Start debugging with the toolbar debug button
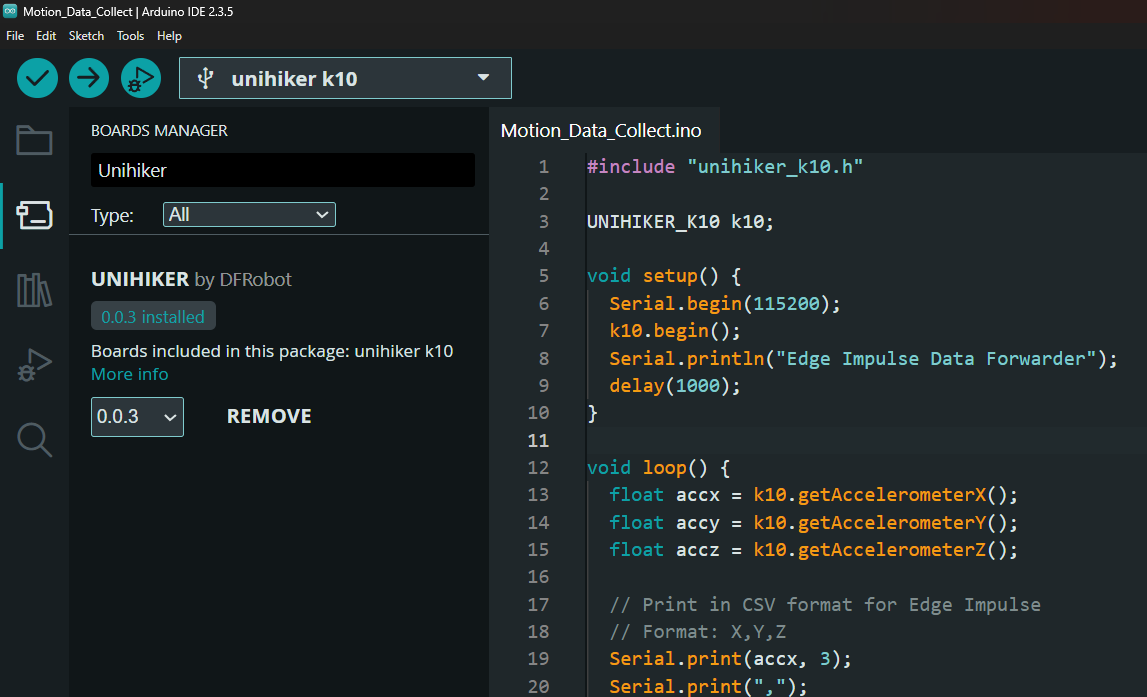1147x697 pixels. pos(140,78)
